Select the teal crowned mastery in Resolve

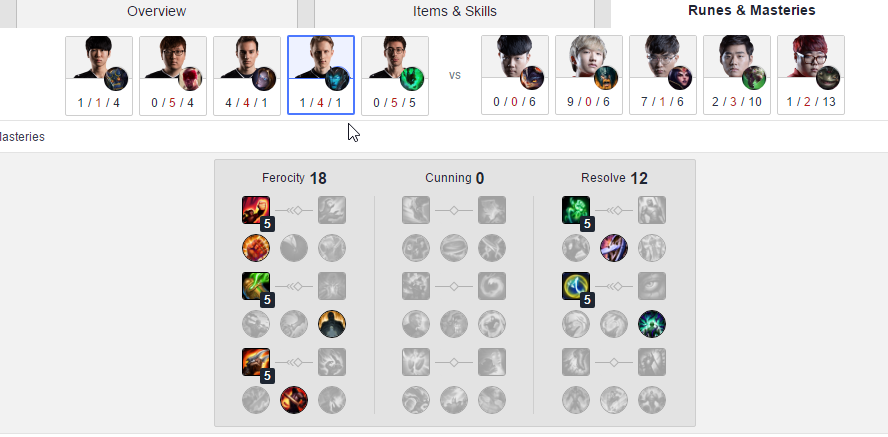pyautogui.click(x=652, y=324)
